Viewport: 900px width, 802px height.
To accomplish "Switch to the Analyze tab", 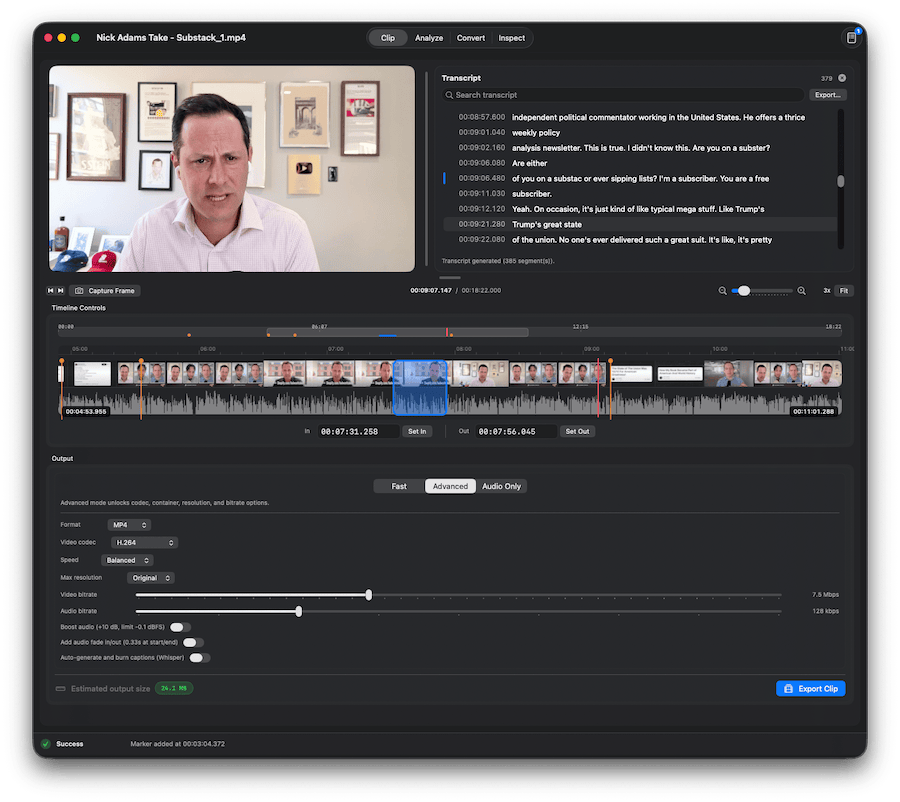I will point(429,37).
